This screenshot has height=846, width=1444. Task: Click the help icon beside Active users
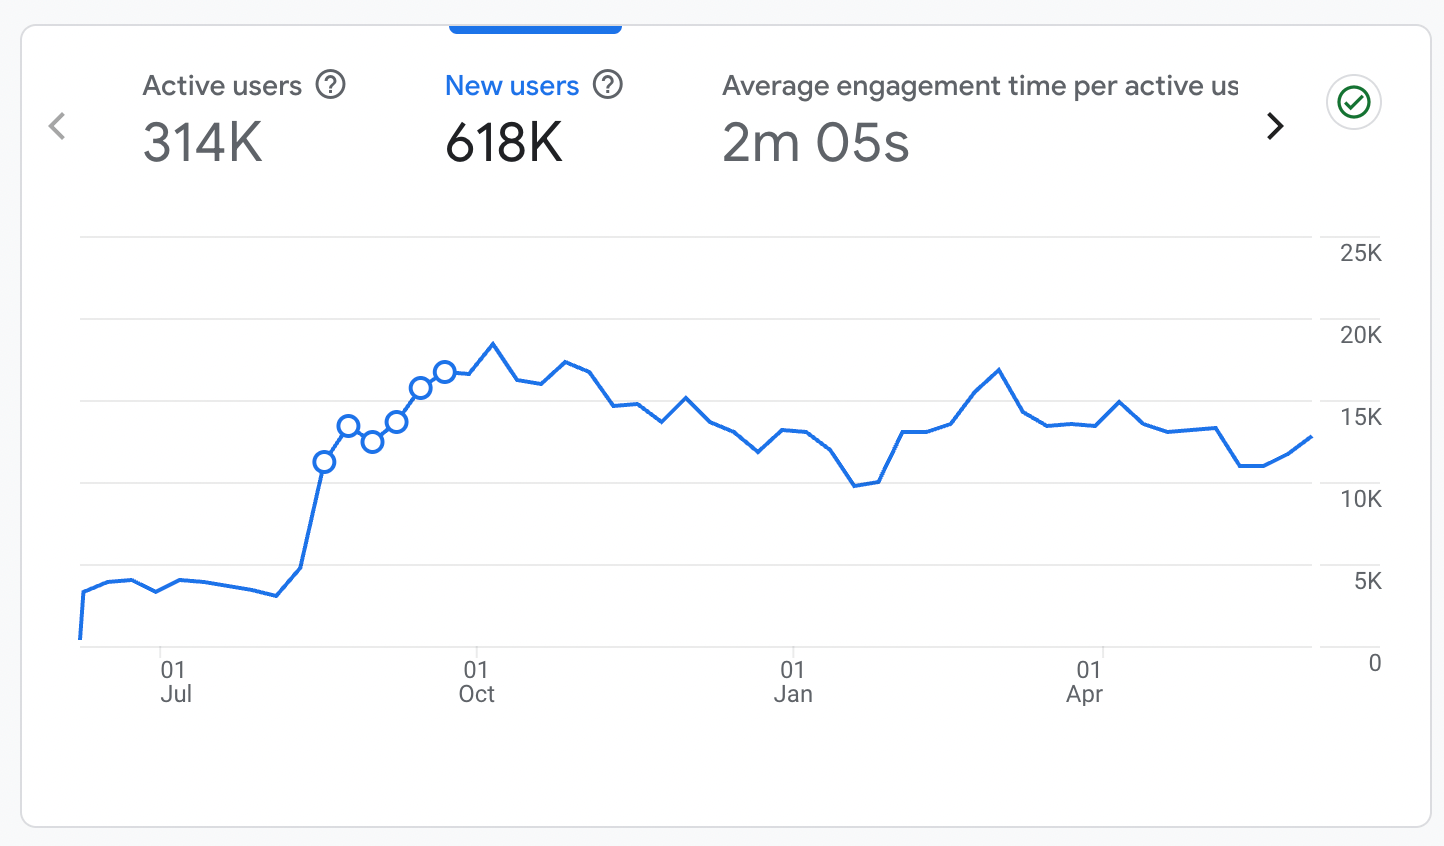coord(330,85)
